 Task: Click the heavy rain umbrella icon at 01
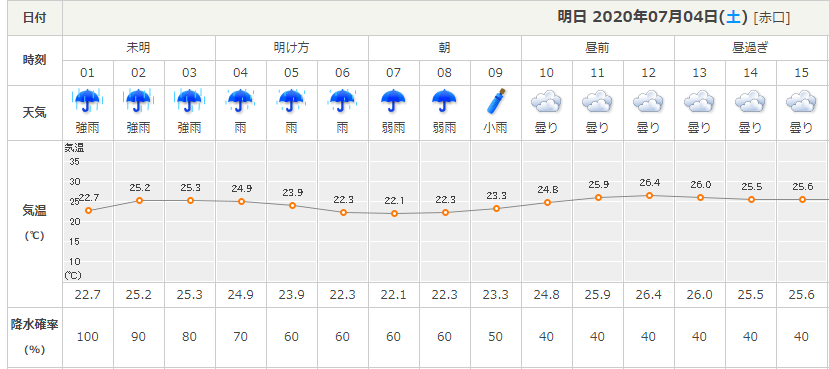87,102
